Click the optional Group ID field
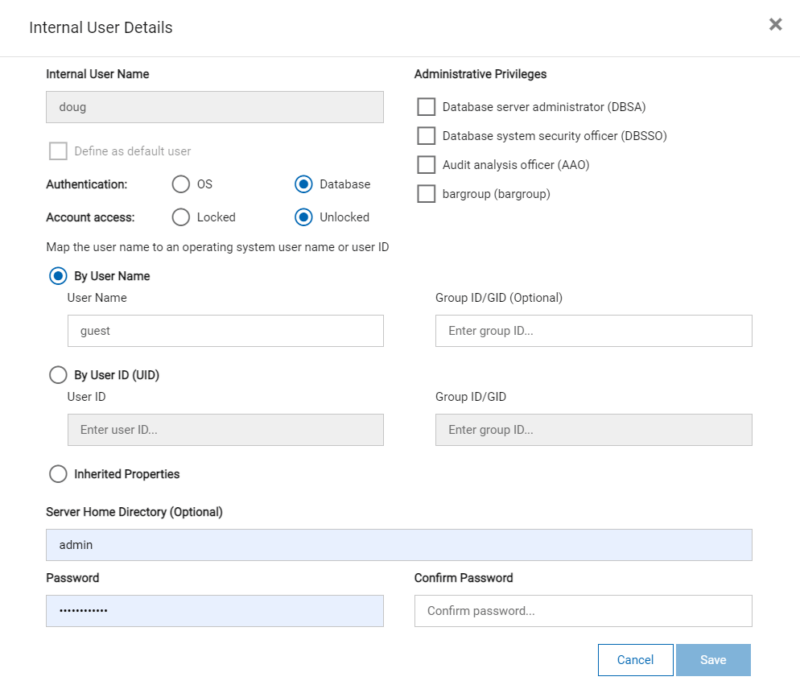The height and width of the screenshot is (685, 800). [593, 330]
